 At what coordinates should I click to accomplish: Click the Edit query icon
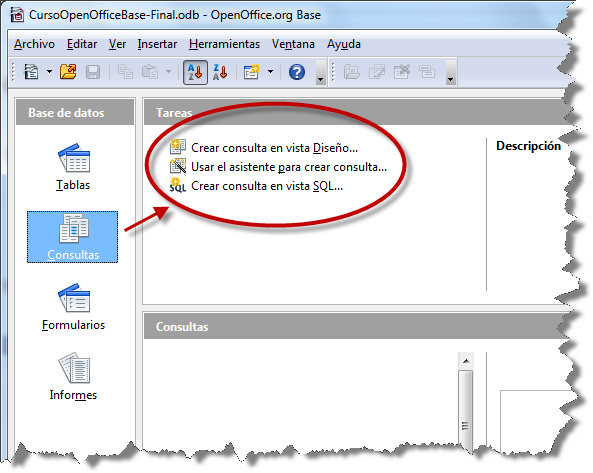(377, 71)
